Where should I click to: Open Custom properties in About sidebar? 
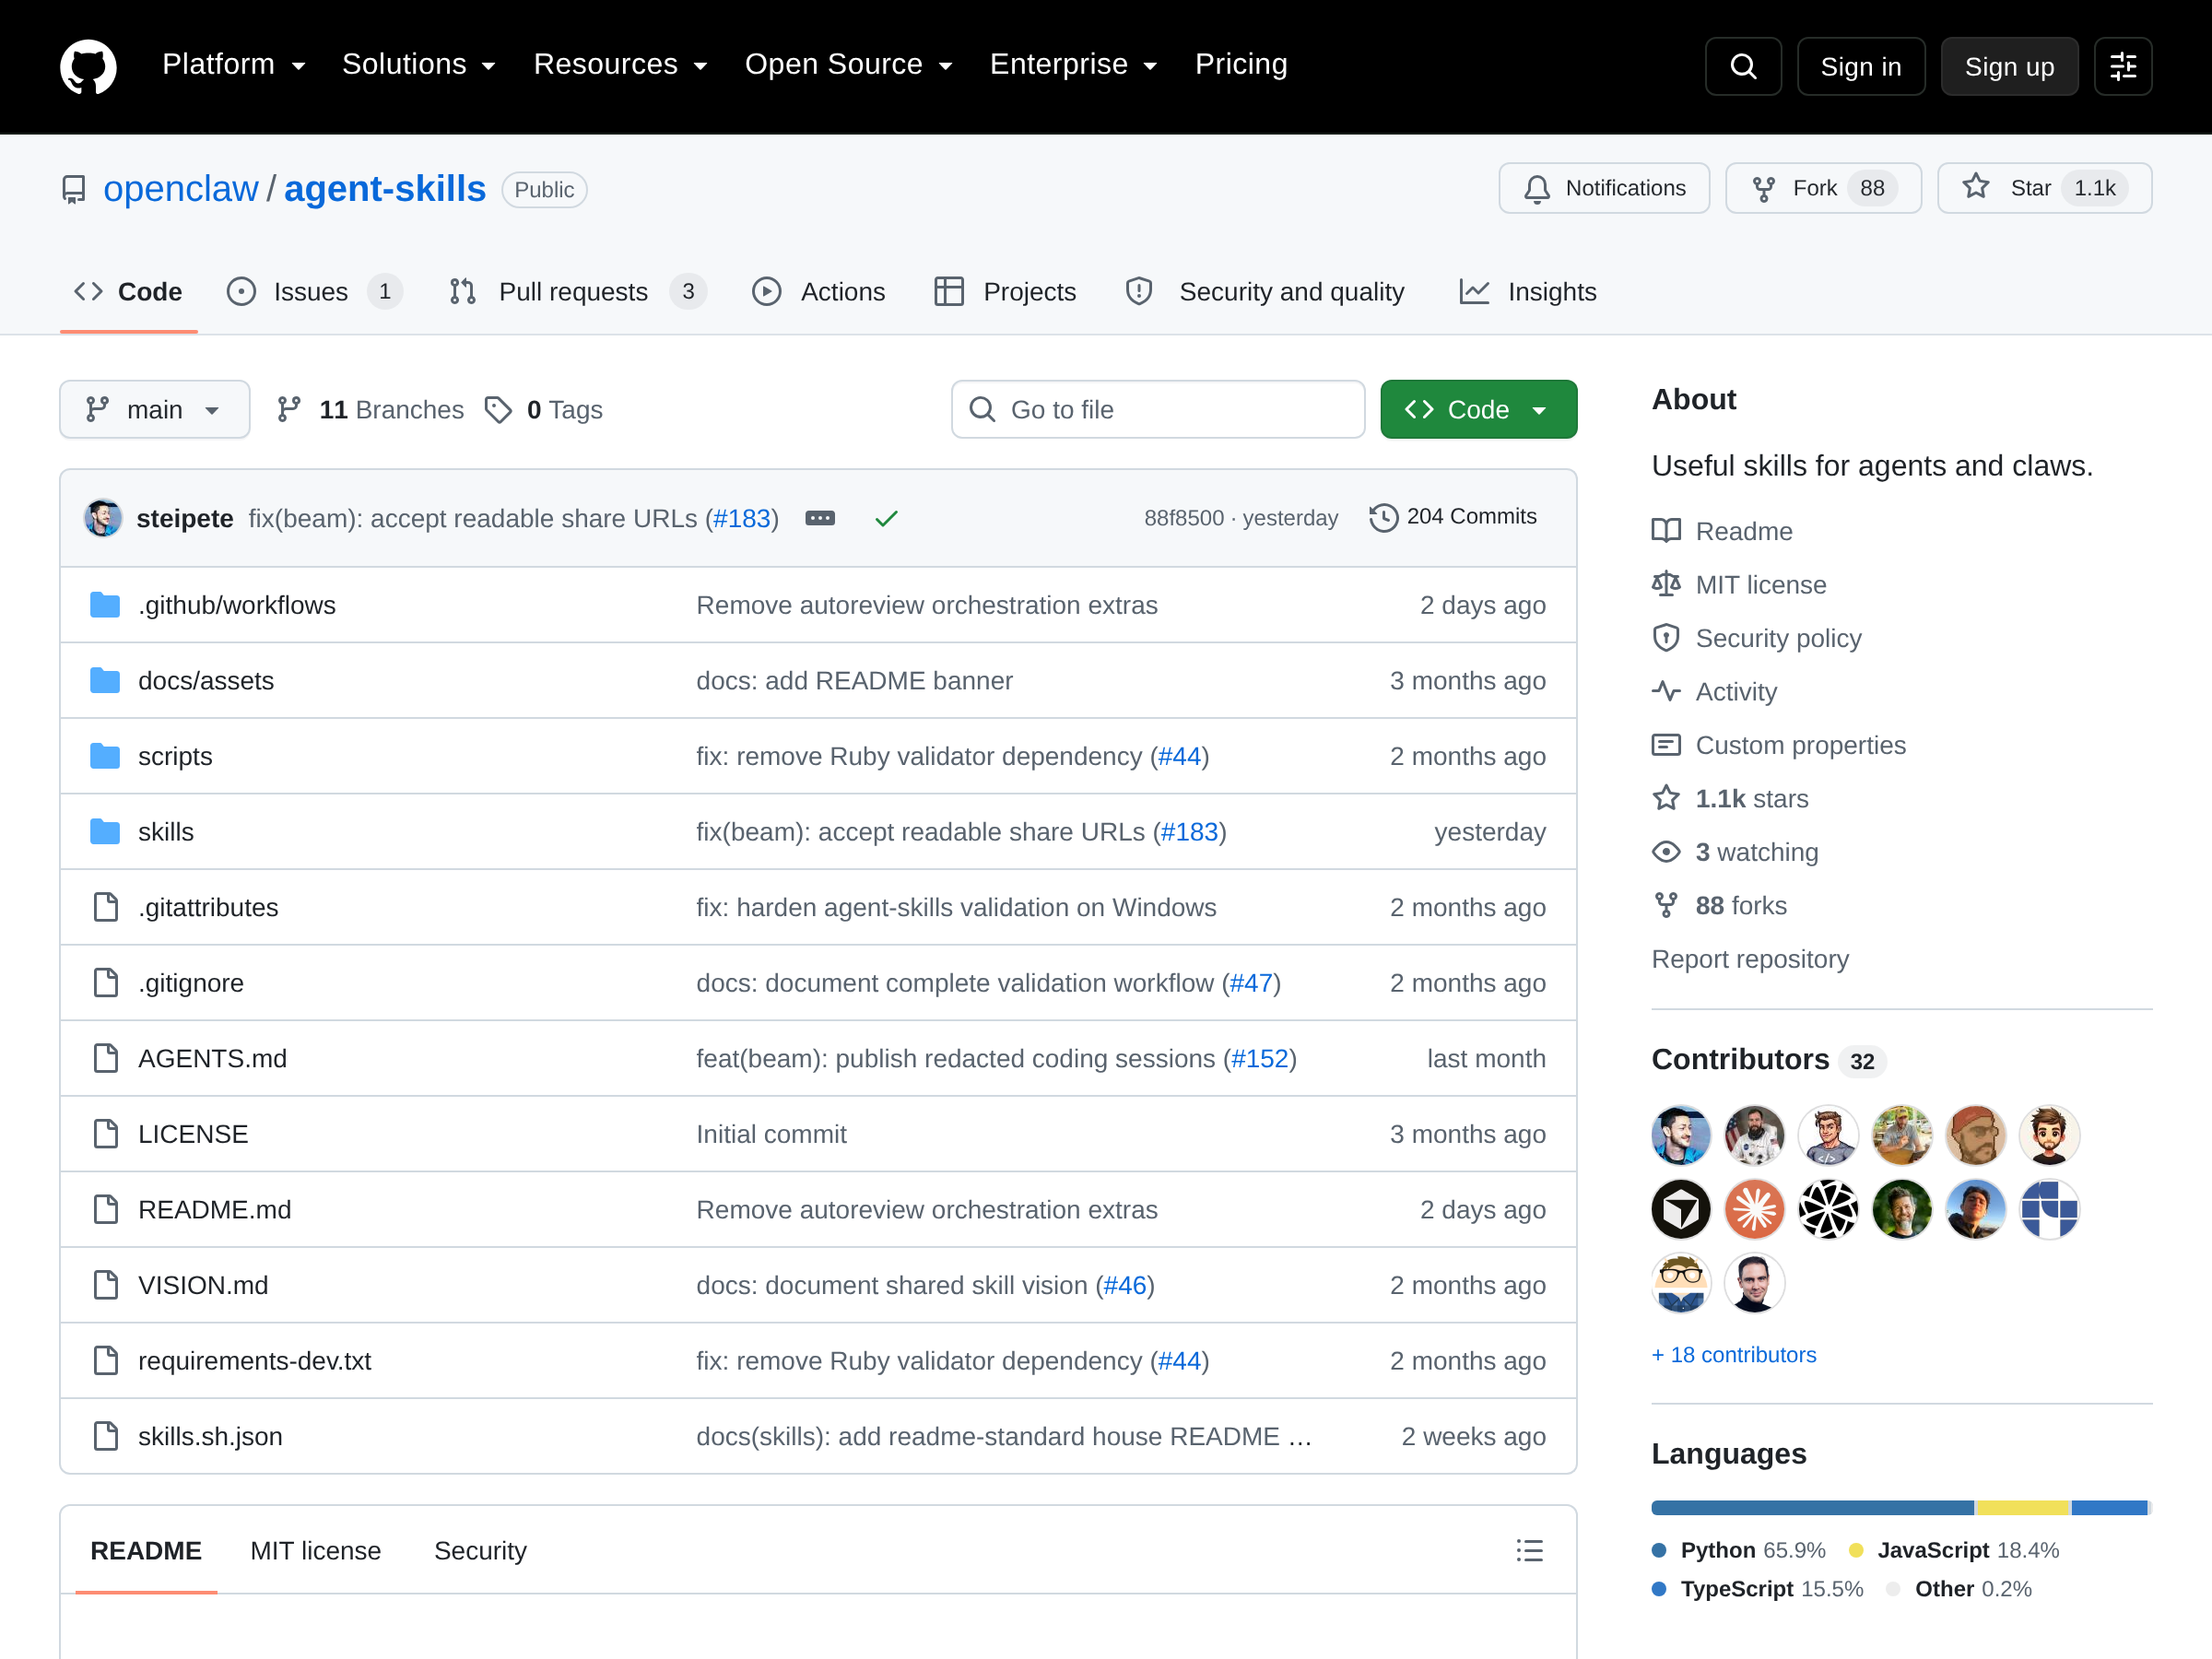coord(1779,745)
